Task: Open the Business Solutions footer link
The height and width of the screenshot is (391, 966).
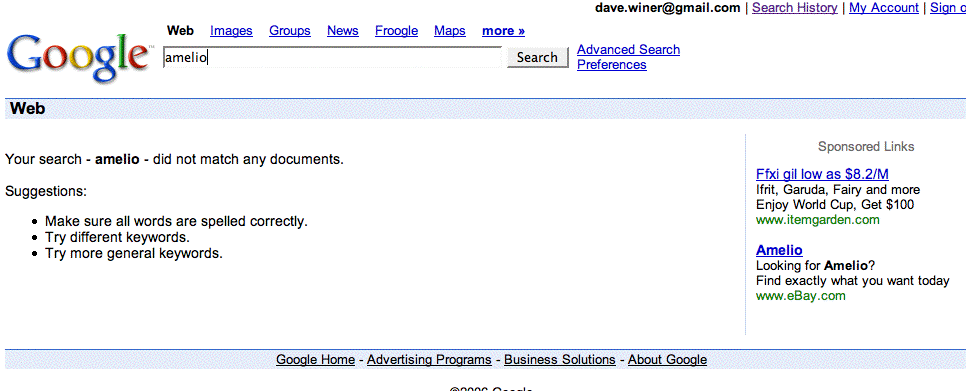Action: click(560, 360)
